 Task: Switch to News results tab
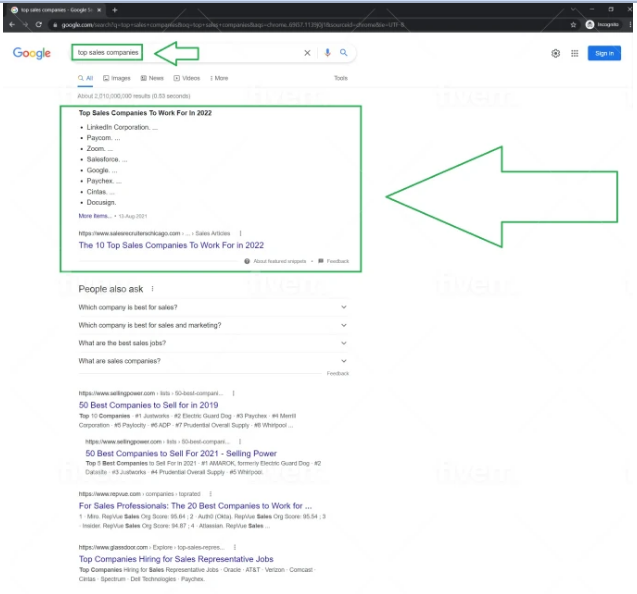click(x=152, y=78)
